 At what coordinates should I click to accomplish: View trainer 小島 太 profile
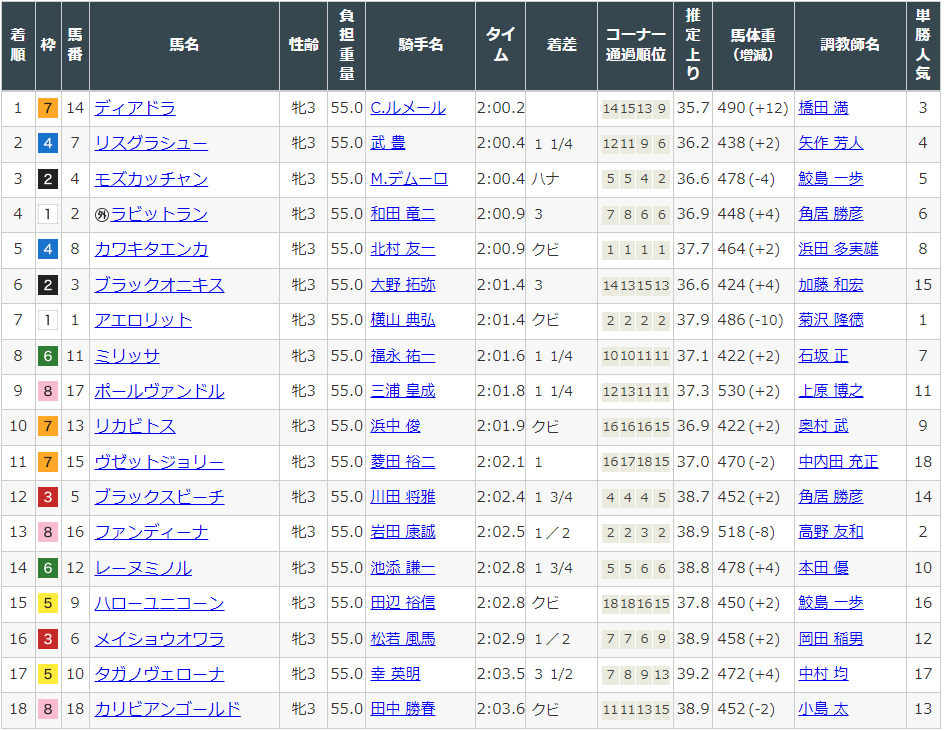click(x=823, y=709)
